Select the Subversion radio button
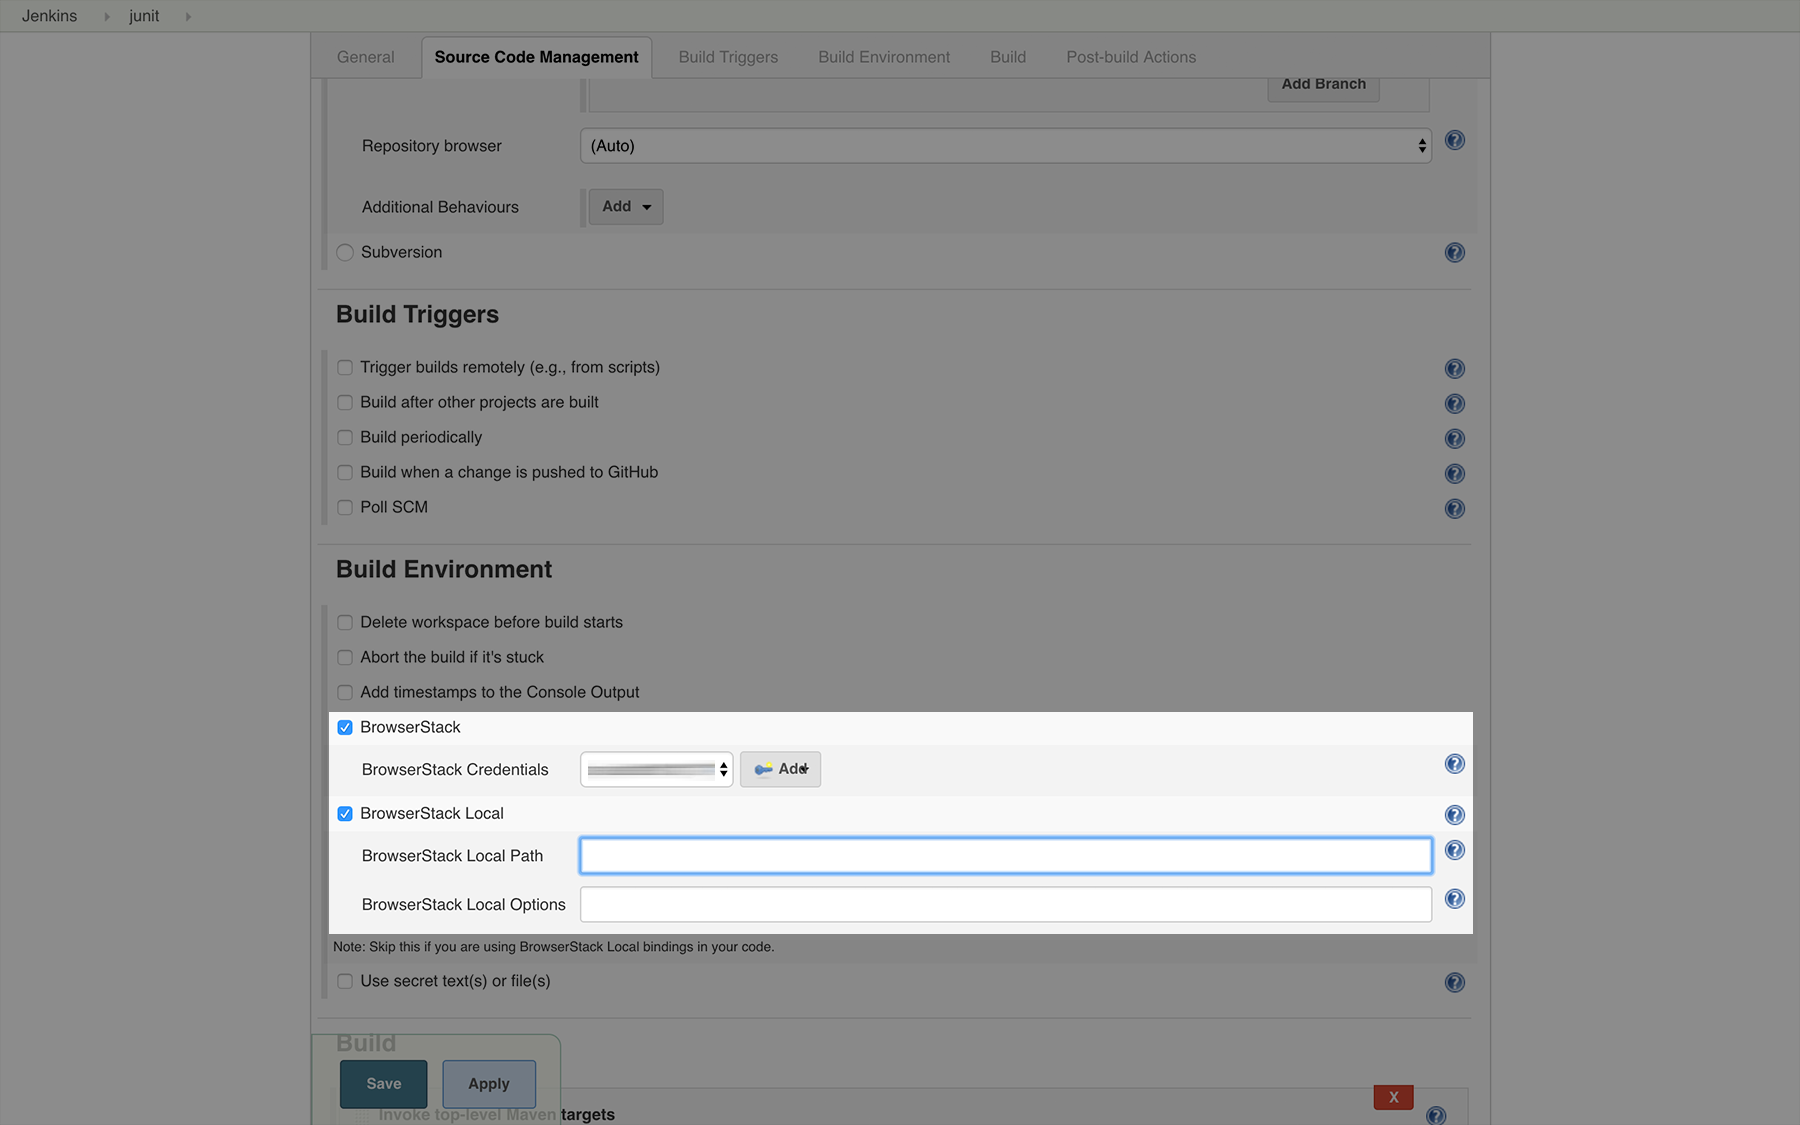The height and width of the screenshot is (1125, 1800). point(345,252)
